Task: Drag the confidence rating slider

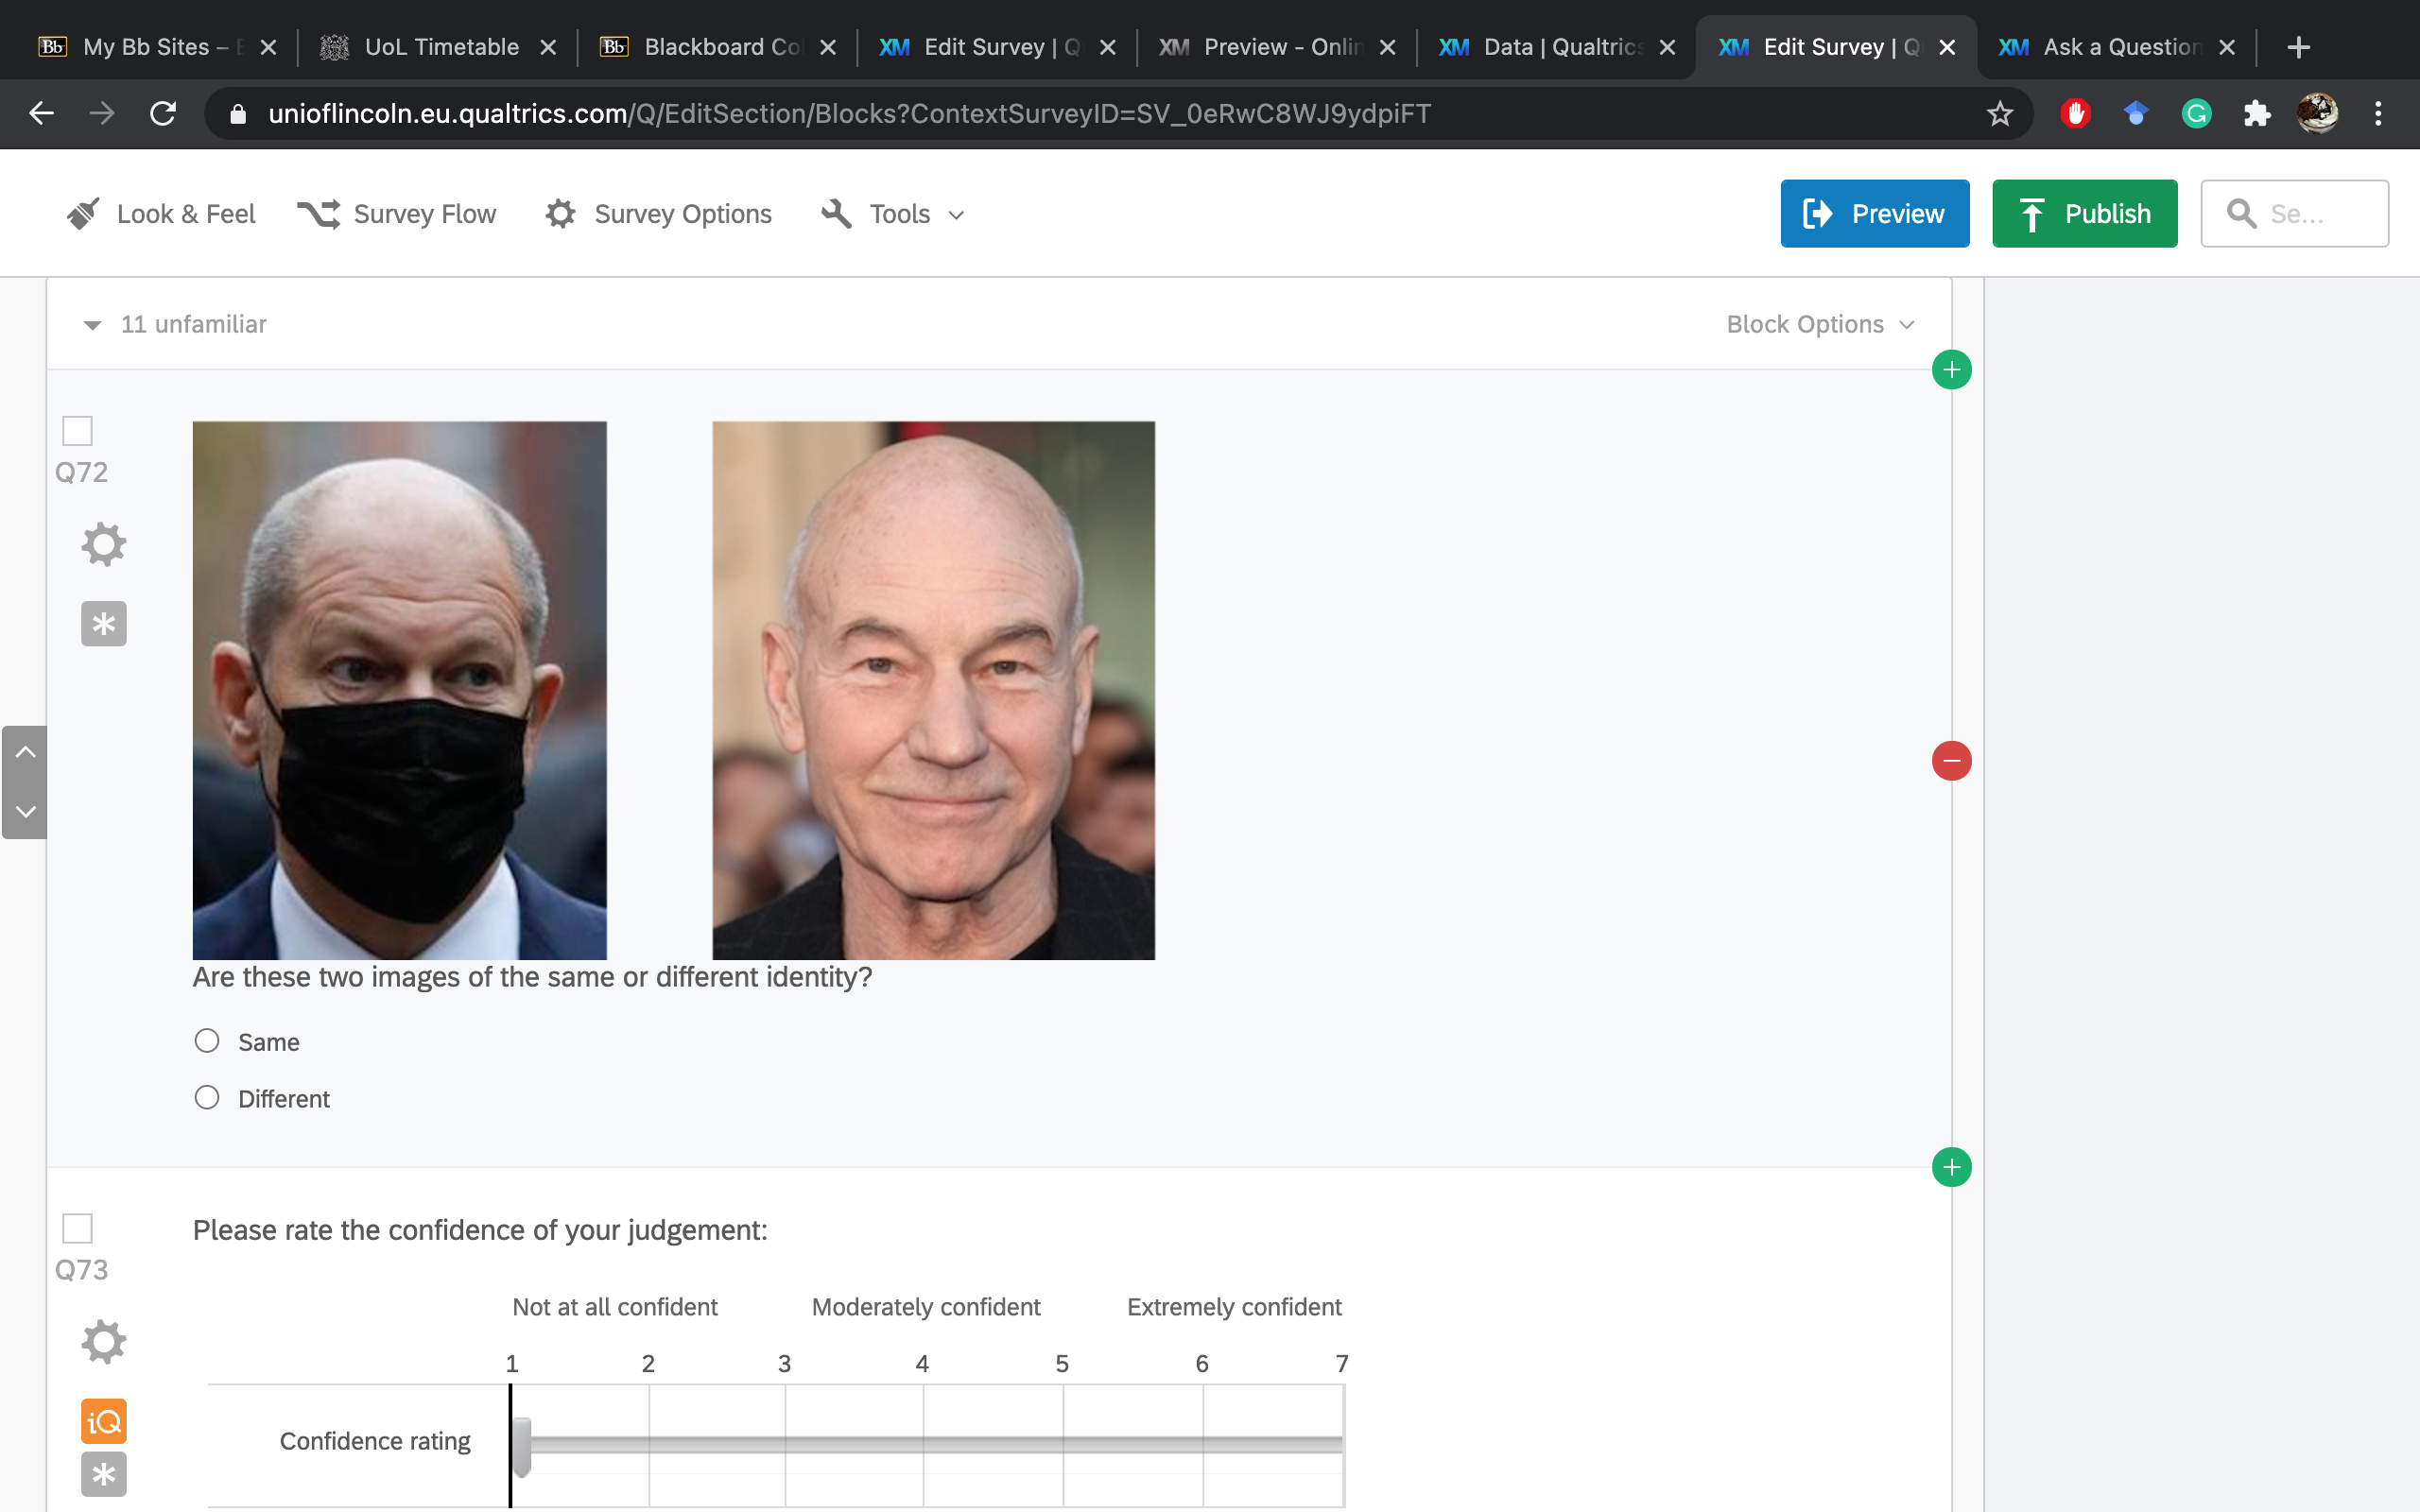Action: point(521,1437)
